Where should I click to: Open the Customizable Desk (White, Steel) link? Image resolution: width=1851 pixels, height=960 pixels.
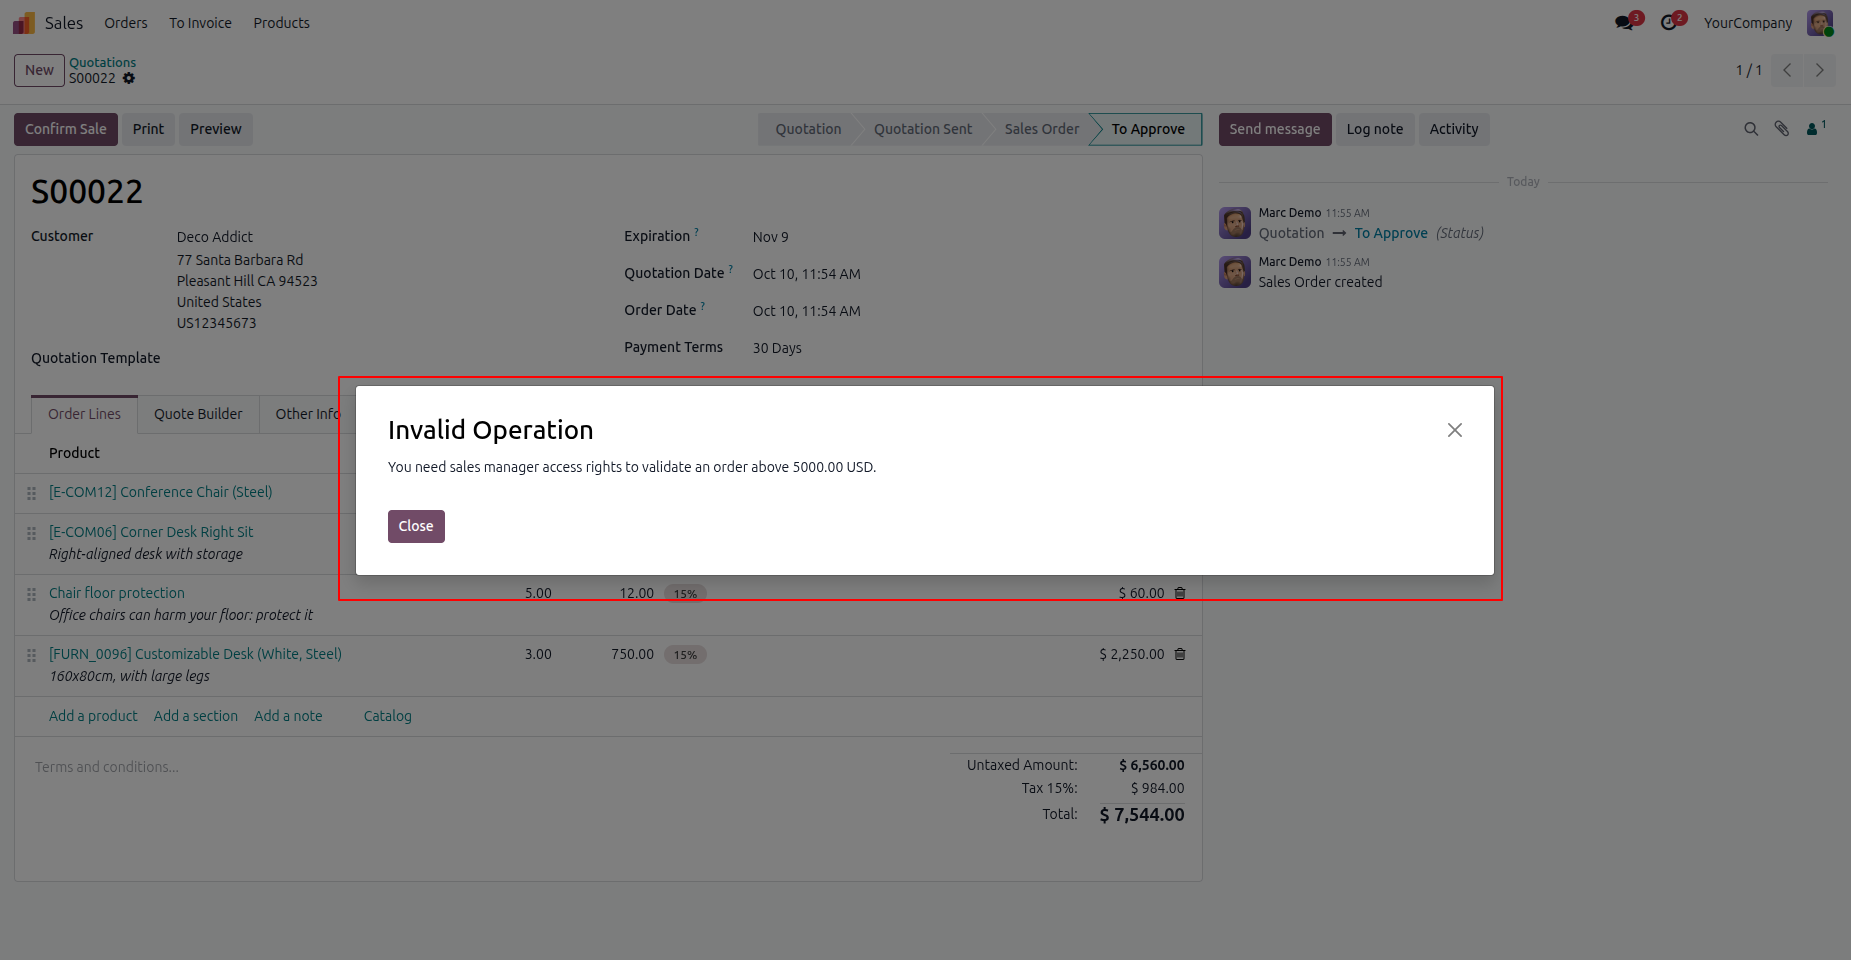[195, 654]
